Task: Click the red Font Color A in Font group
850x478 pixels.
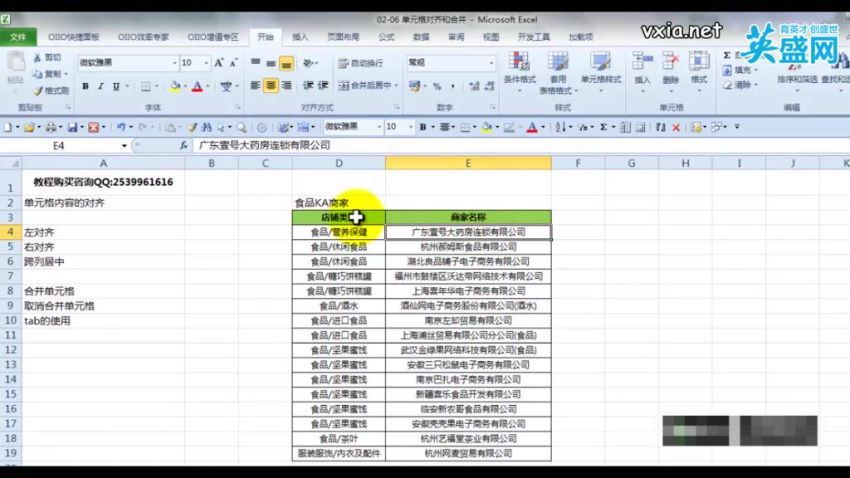Action: click(x=197, y=86)
